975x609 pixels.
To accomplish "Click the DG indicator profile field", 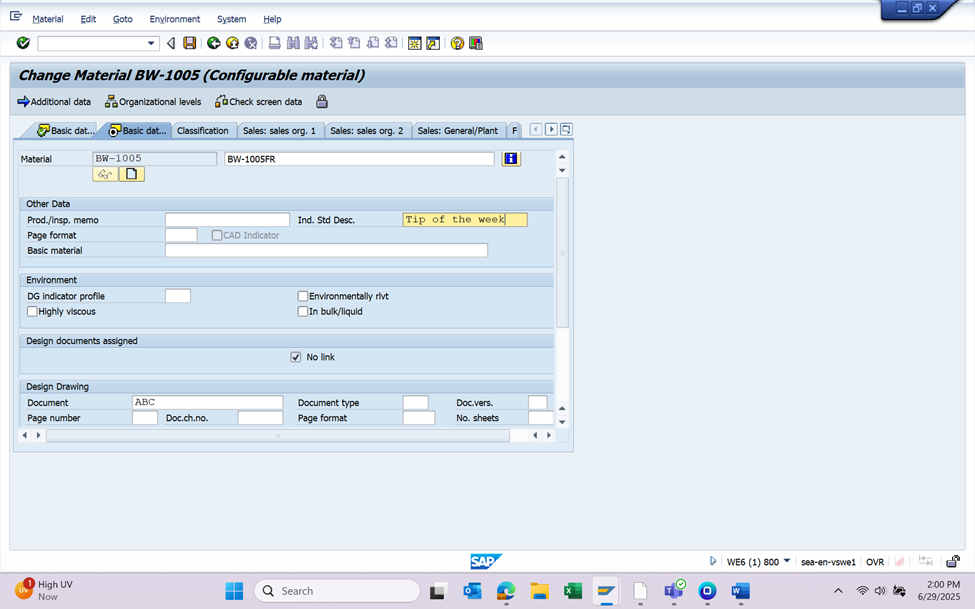I will coord(178,296).
